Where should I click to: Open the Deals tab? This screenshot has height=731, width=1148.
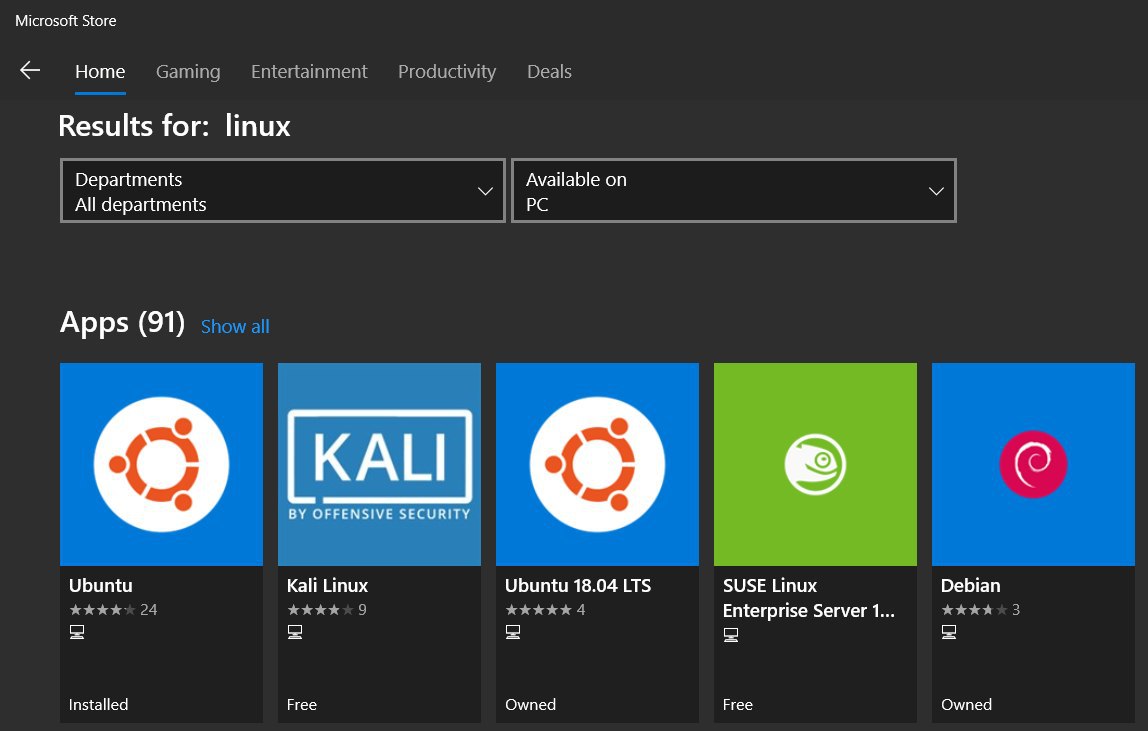[549, 72]
